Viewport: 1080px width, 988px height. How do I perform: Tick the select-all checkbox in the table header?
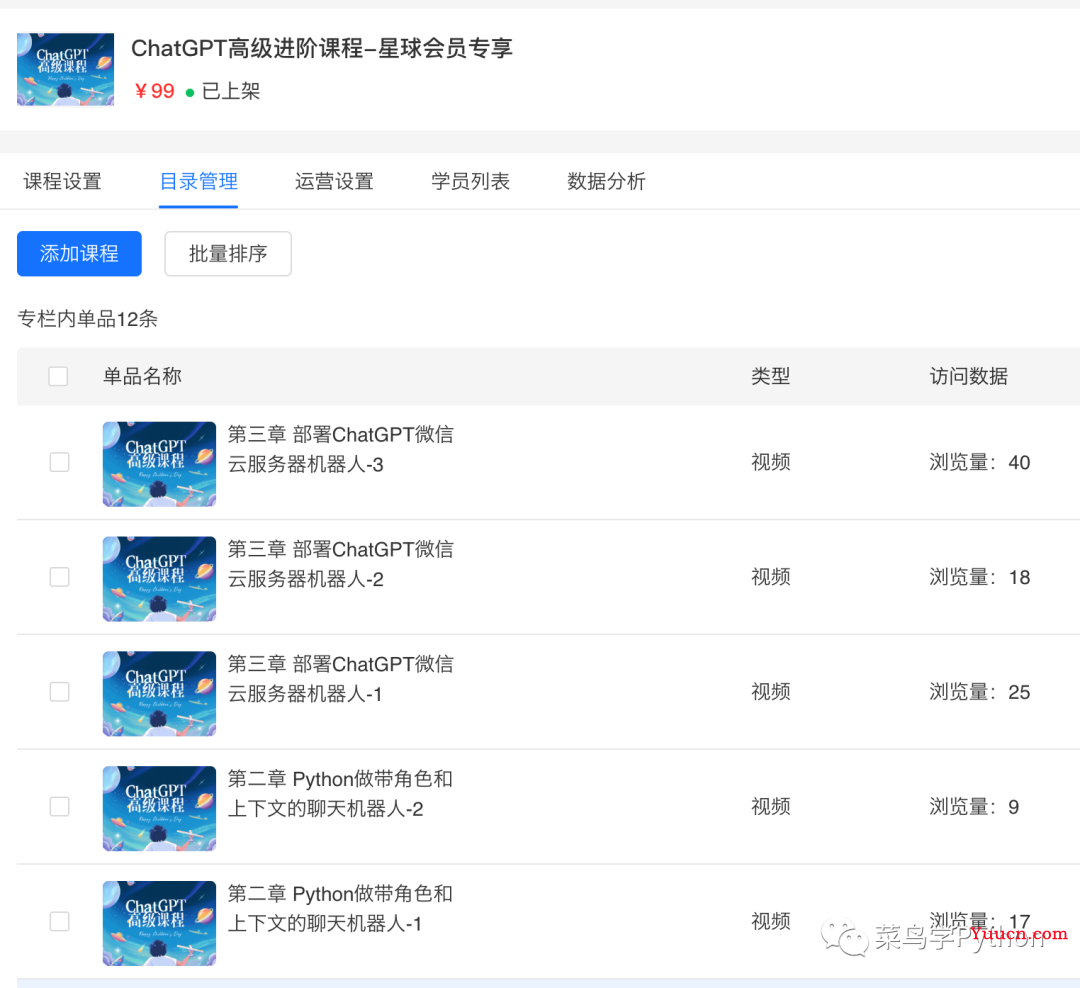59,376
